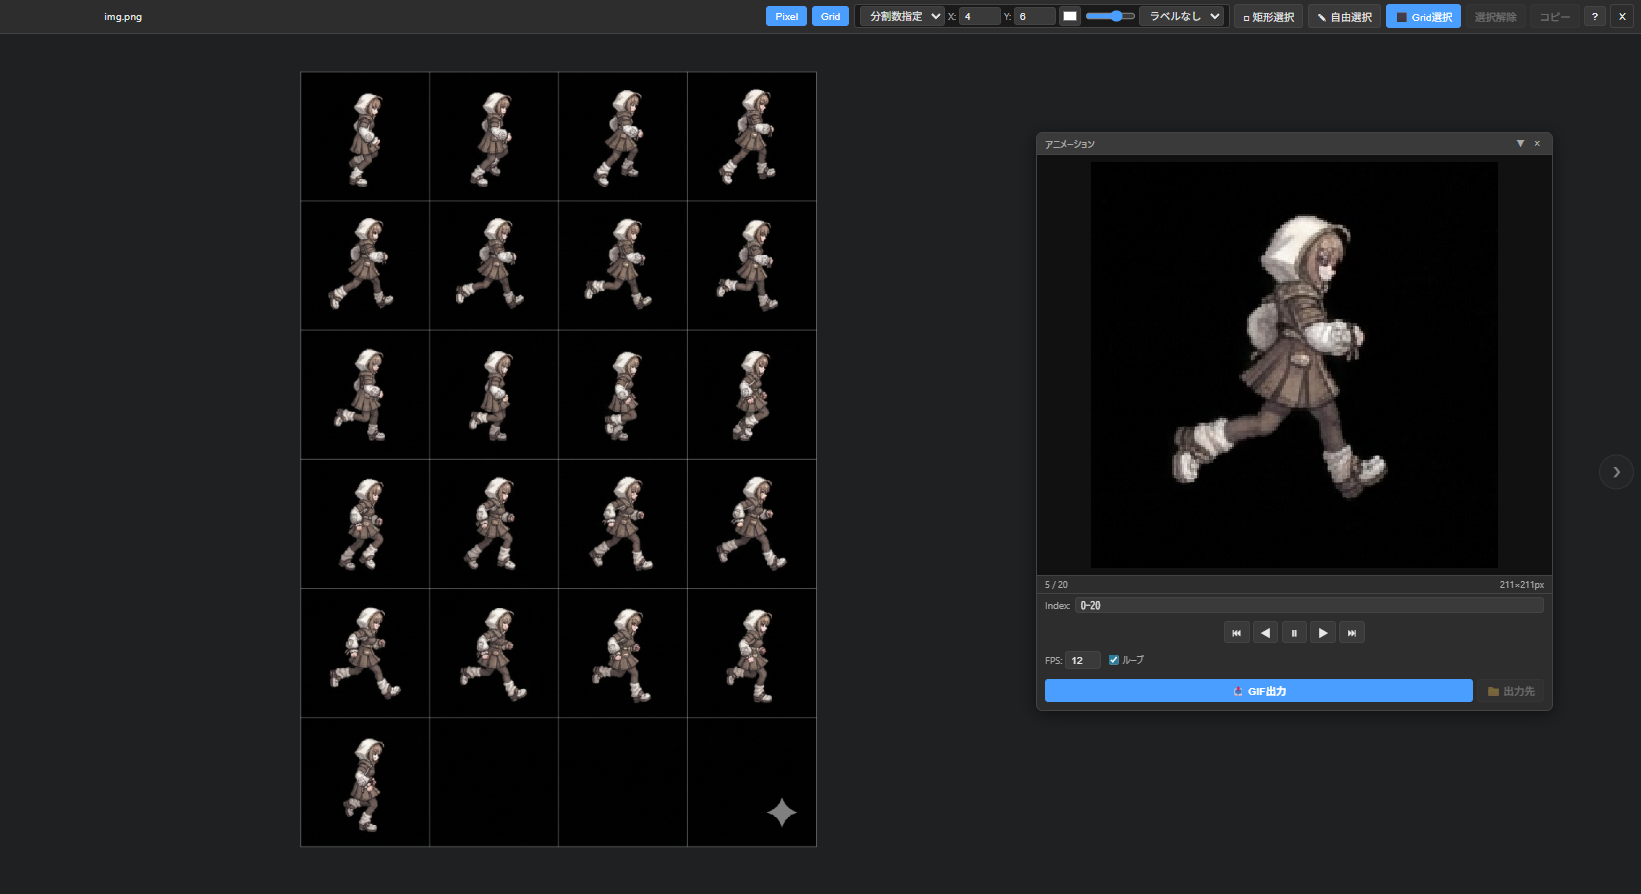The width and height of the screenshot is (1641, 894).
Task: Select the first sprite cell in row two
Action: pyautogui.click(x=365, y=266)
